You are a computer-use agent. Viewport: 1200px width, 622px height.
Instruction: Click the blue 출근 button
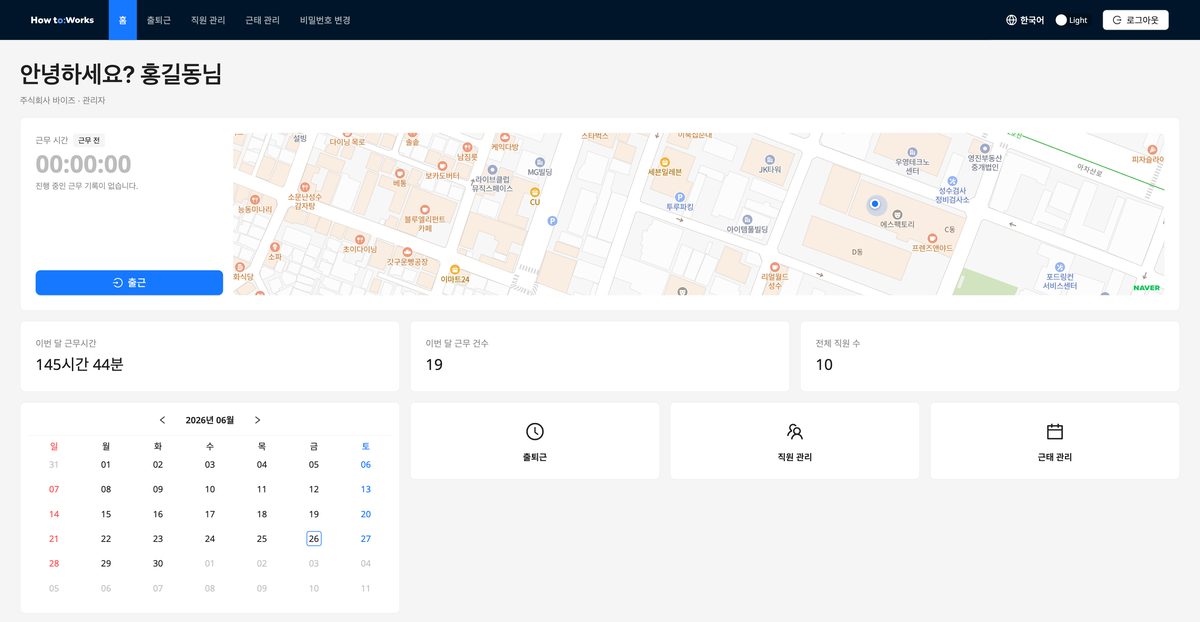pyautogui.click(x=129, y=283)
